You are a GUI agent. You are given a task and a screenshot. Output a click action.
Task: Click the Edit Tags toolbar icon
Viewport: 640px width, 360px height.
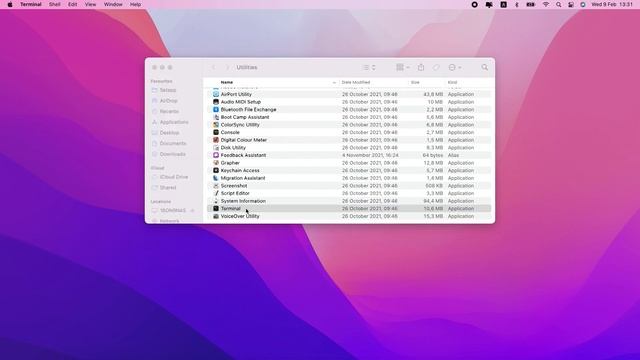point(436,67)
